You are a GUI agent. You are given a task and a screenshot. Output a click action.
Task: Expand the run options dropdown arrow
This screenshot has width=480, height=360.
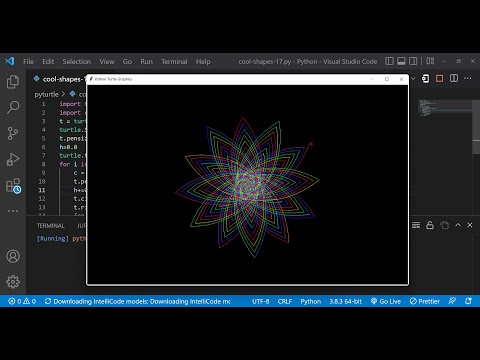tap(413, 79)
